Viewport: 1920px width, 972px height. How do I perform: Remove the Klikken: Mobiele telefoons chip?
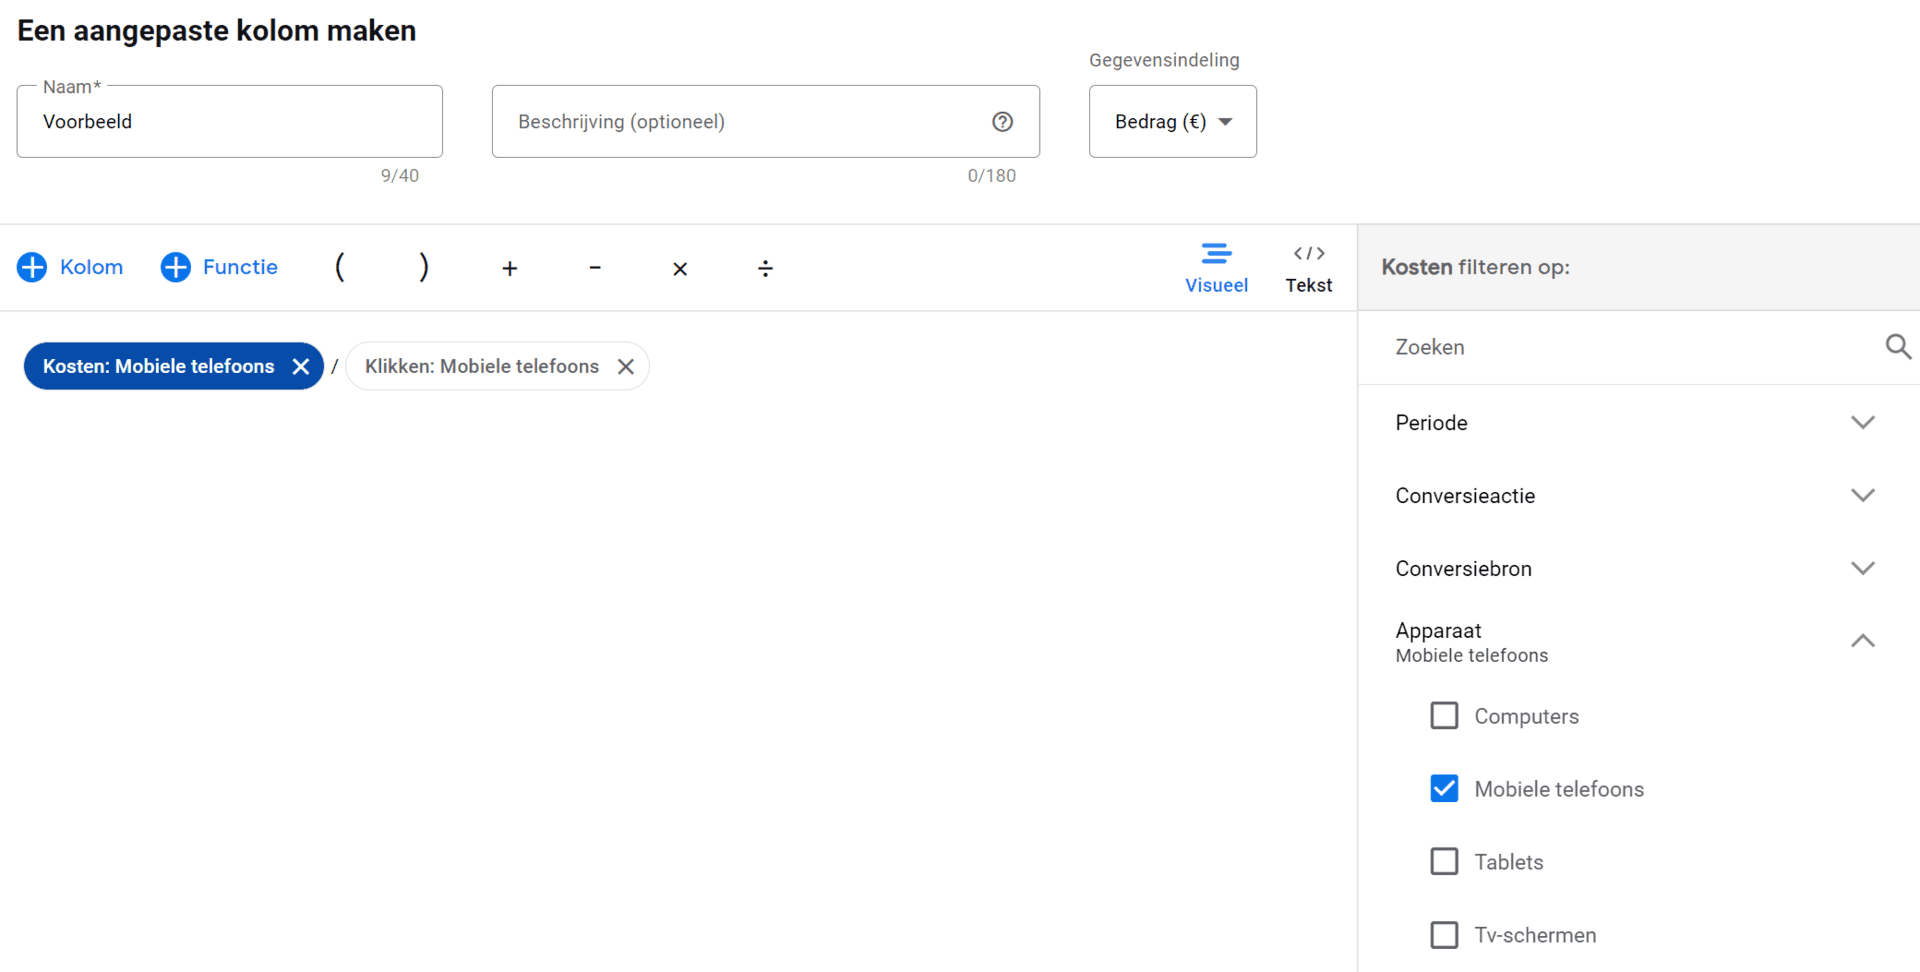click(626, 366)
